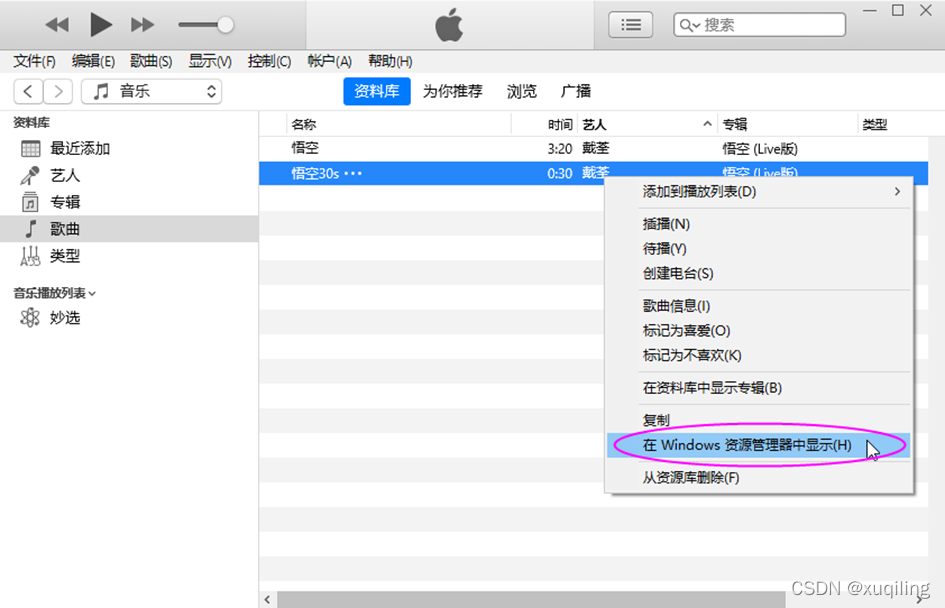The image size is (945, 608).
Task: Select 艺人 in the sidebar
Action: coord(129,175)
